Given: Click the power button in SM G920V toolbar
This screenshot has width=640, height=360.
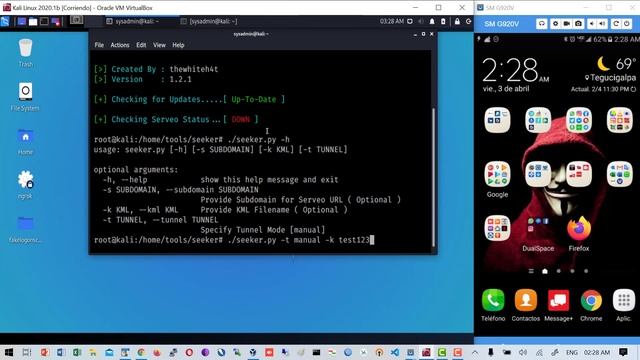Looking at the screenshot, I should click(x=627, y=24).
